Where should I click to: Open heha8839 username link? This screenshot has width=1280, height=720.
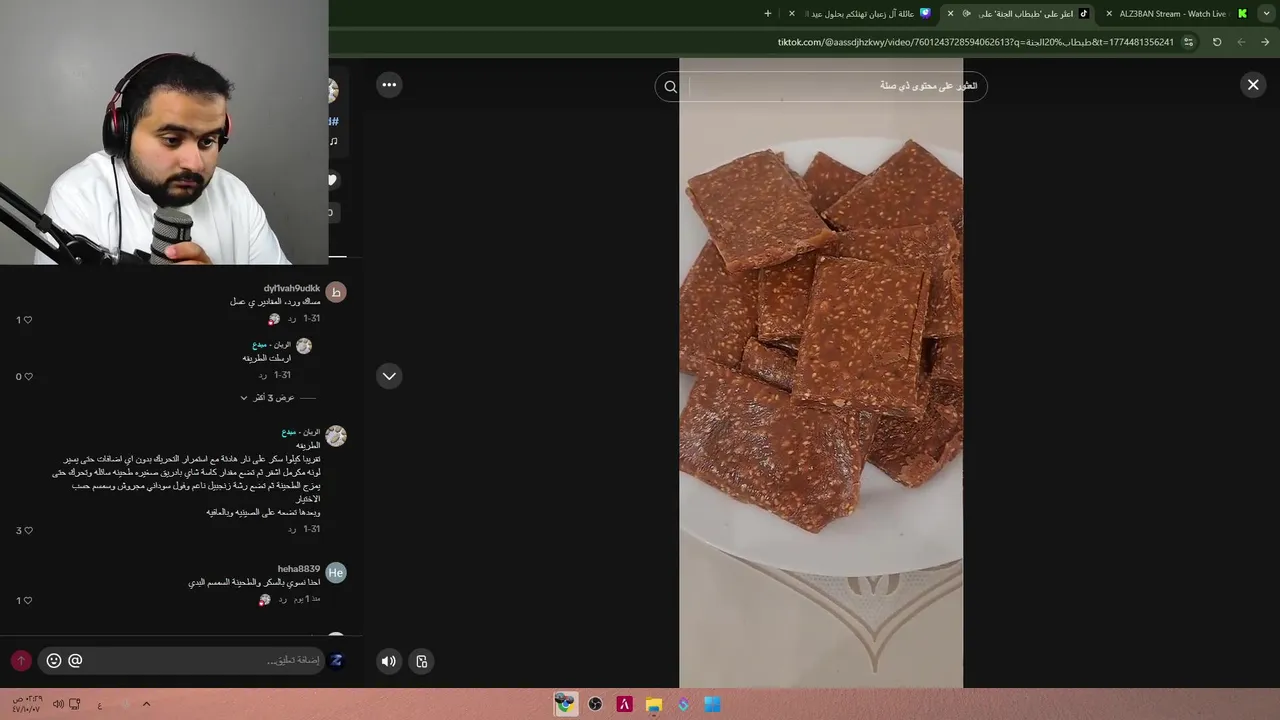click(299, 569)
